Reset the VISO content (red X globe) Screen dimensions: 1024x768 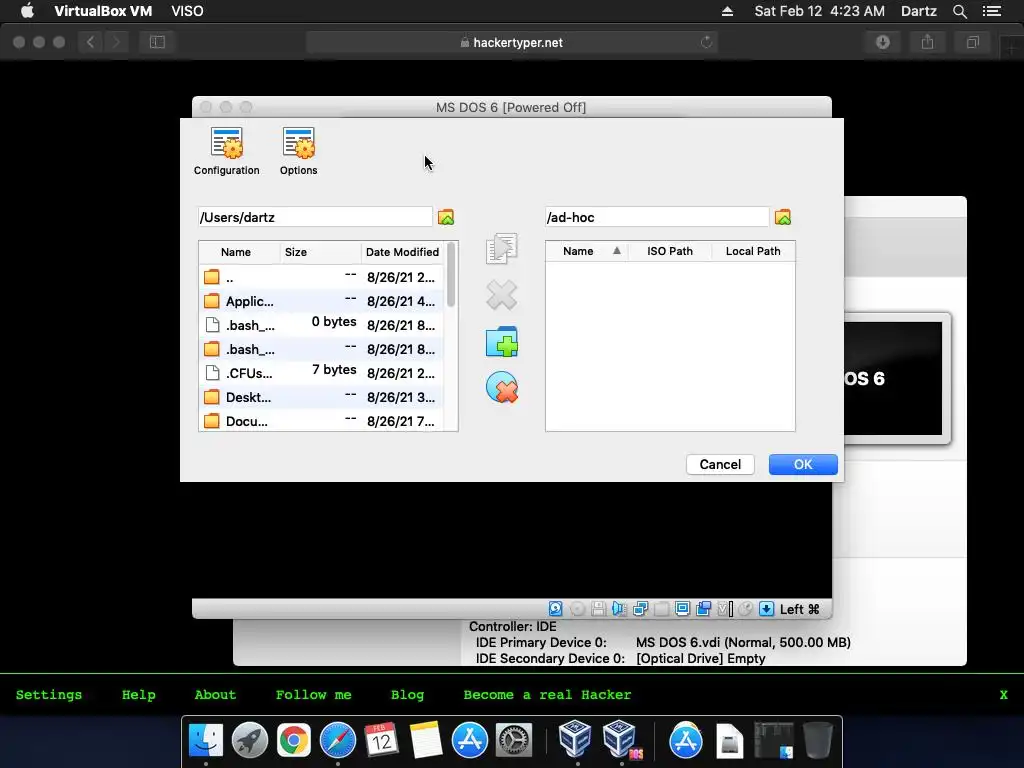(x=502, y=388)
